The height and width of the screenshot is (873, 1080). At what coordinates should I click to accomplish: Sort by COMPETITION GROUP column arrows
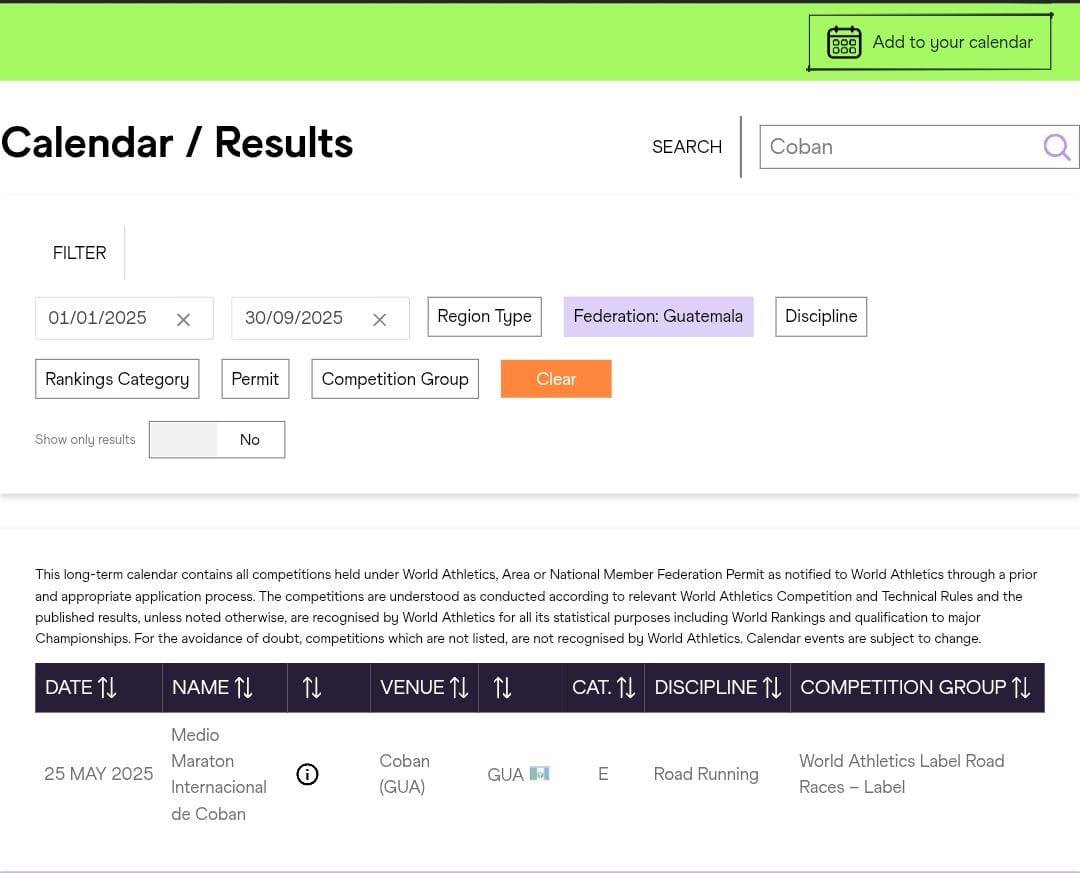point(1020,687)
